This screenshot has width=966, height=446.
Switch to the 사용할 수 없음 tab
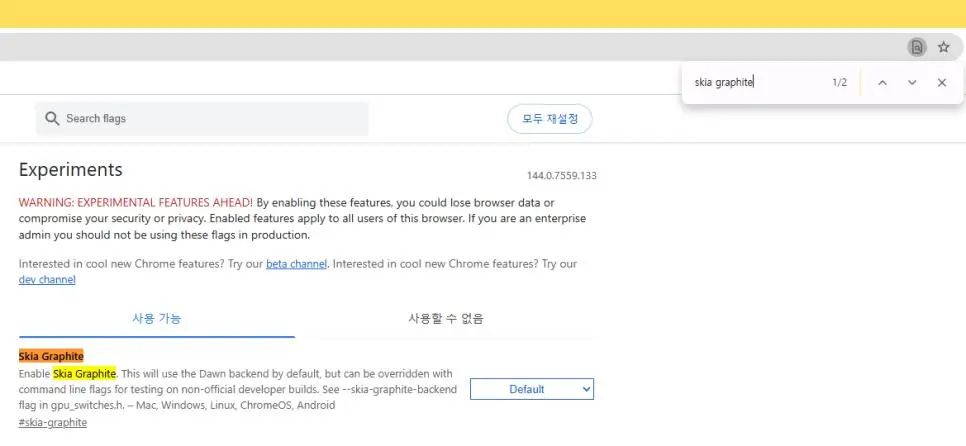445,319
